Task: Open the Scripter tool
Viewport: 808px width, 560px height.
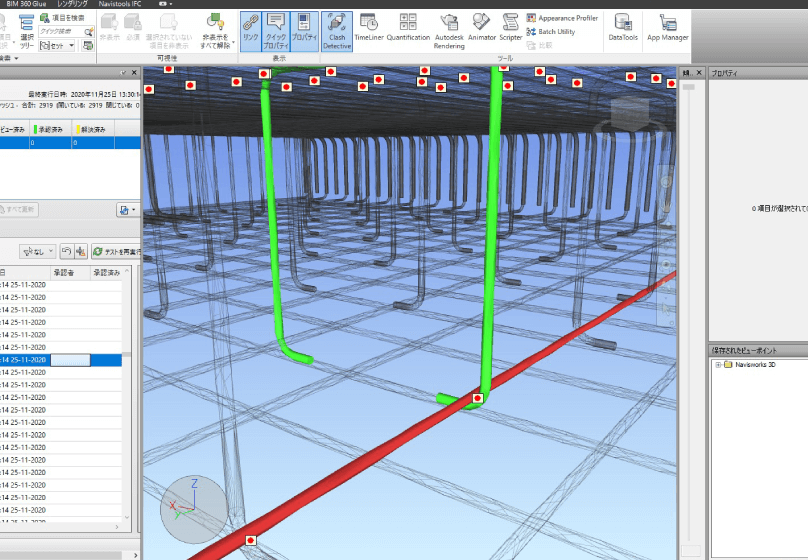Action: [x=511, y=28]
